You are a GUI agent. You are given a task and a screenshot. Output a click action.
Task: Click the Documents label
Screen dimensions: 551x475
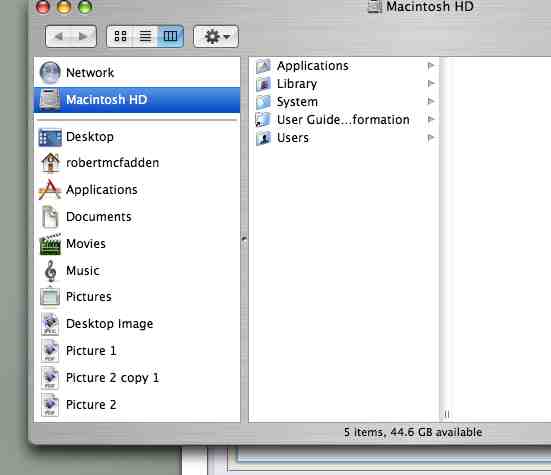pos(99,217)
